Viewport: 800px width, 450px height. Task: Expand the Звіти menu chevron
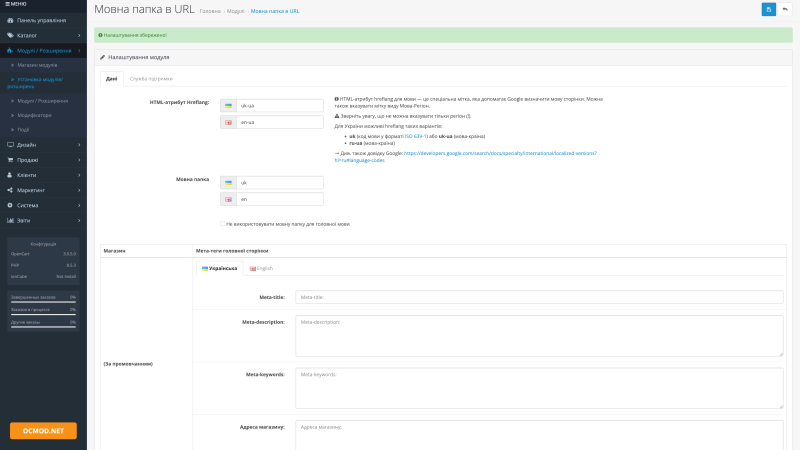coord(79,220)
